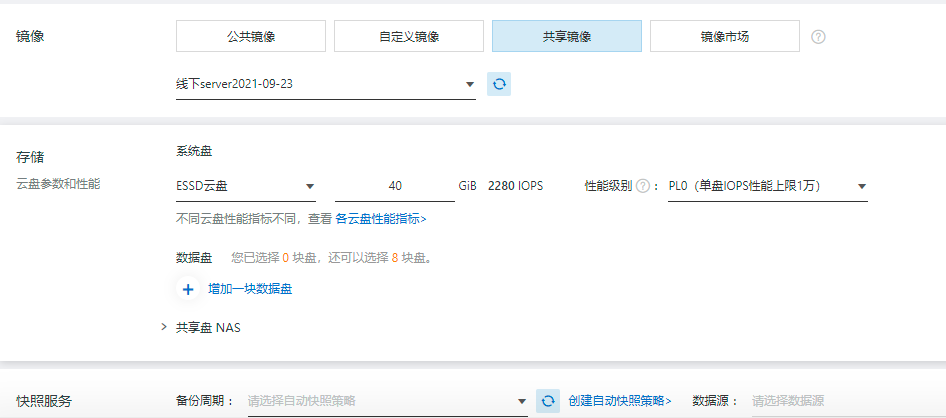Open the 备份周期 snapshot policy dropdown
Screen dimensions: 946x418
click(x=387, y=401)
